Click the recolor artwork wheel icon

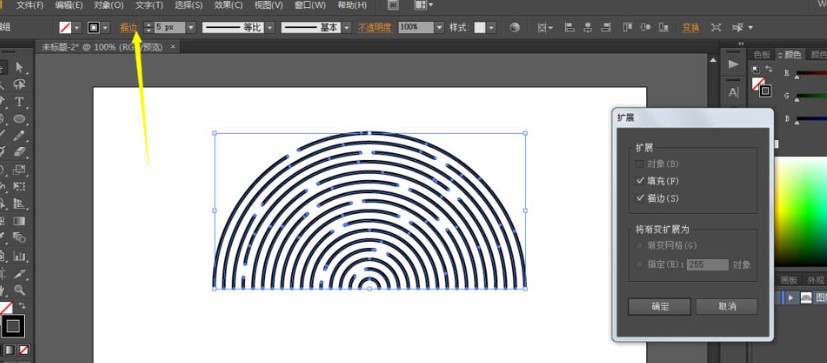point(515,27)
